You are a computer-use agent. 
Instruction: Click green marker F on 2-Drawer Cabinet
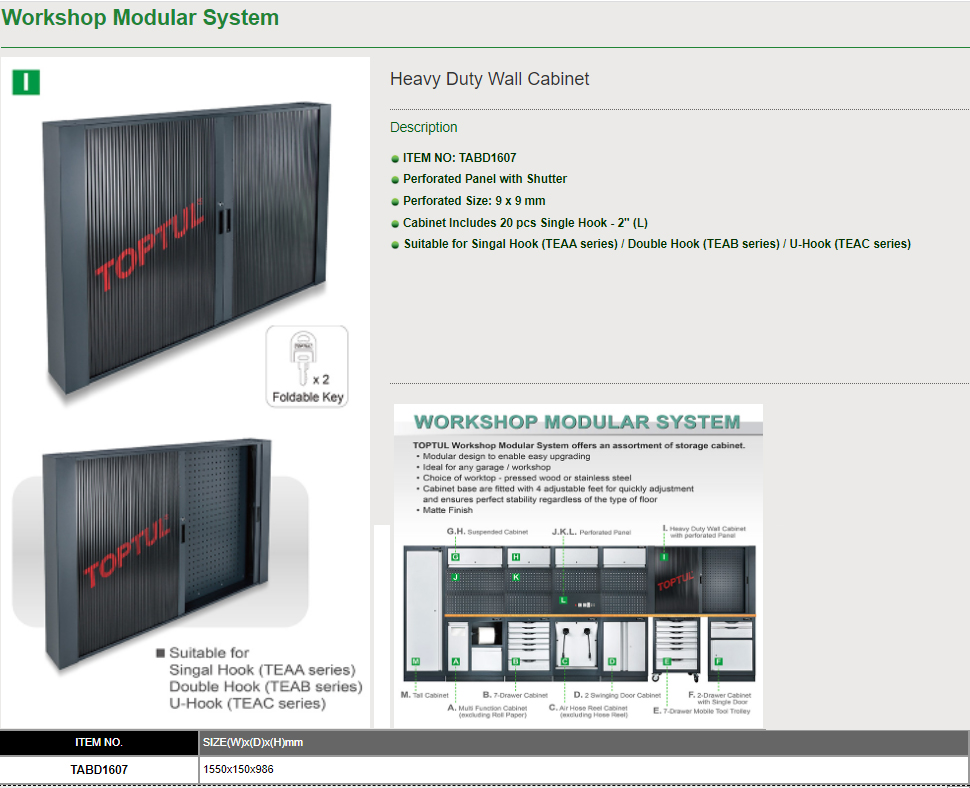pos(718,661)
